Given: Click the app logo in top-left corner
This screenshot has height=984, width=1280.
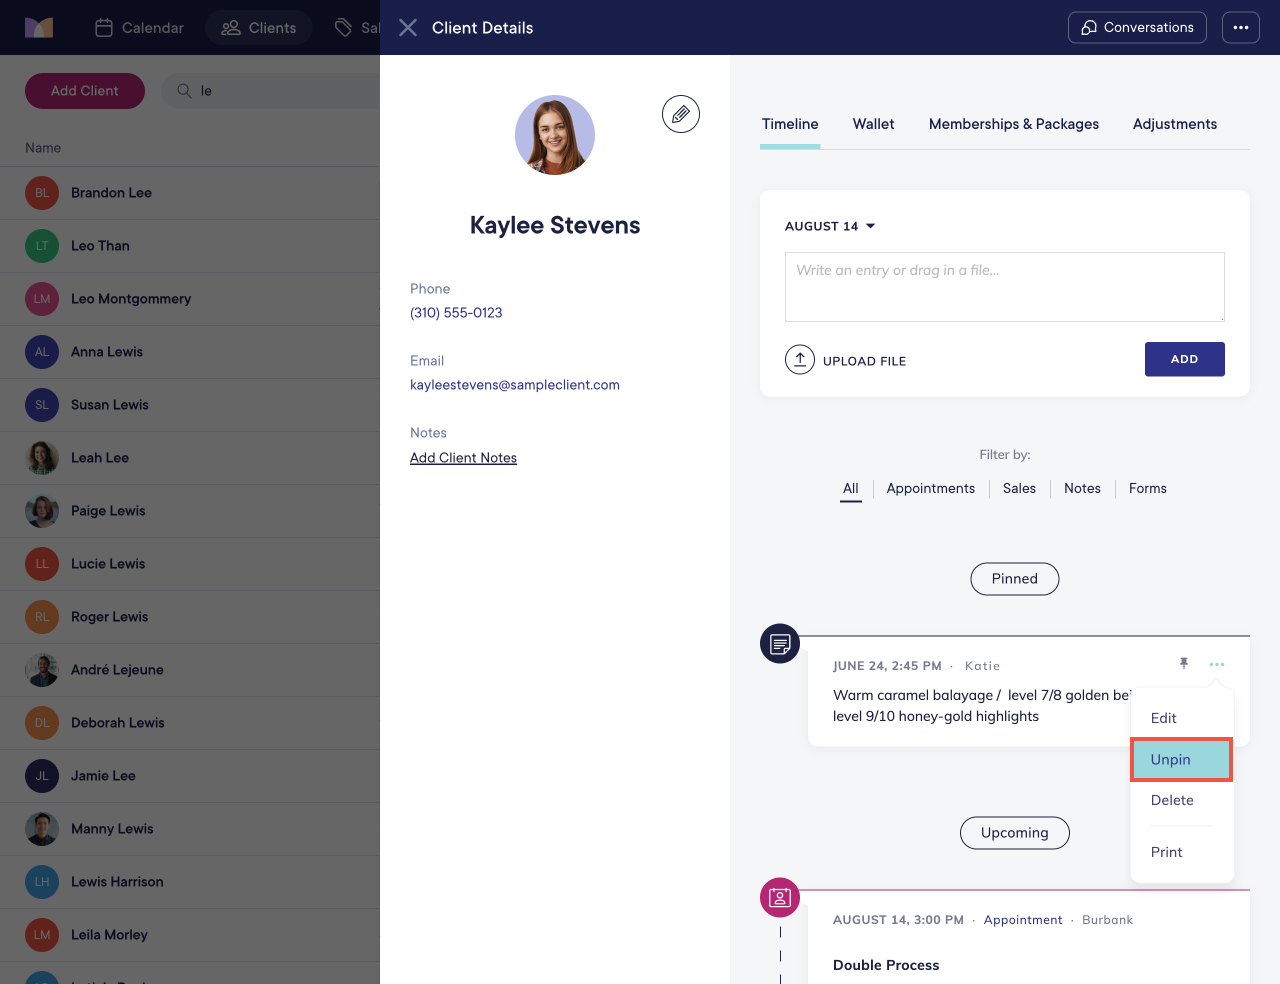Looking at the screenshot, I should (39, 28).
